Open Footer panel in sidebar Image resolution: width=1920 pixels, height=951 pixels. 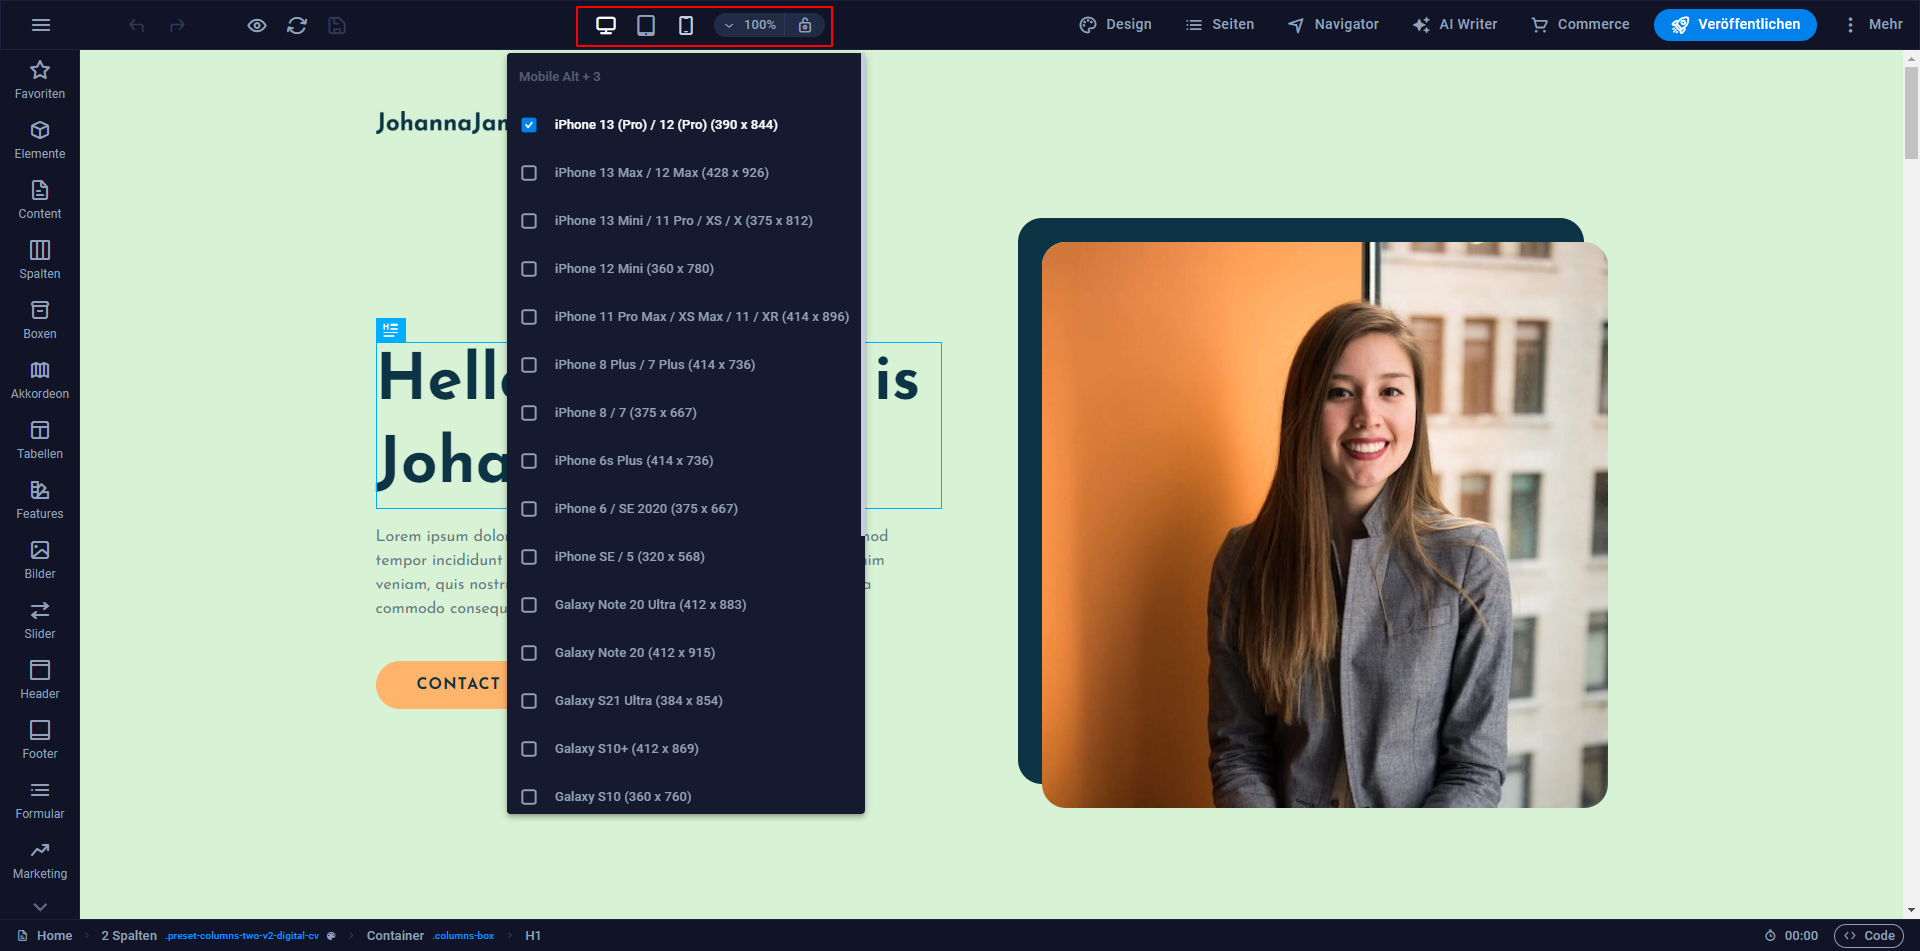40,740
